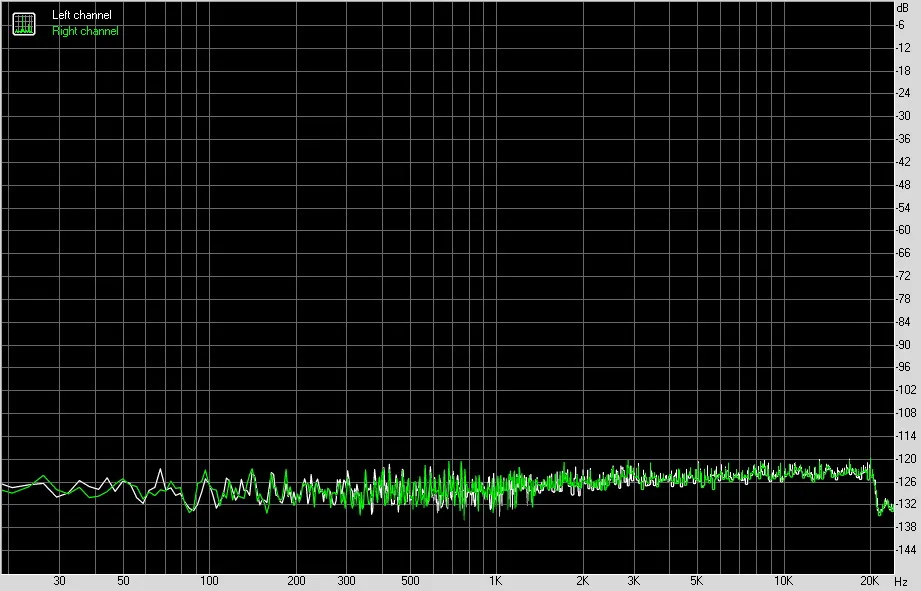Screen dimensions: 921x591
Task: Click the 20K frequency label
Action: (x=869, y=581)
